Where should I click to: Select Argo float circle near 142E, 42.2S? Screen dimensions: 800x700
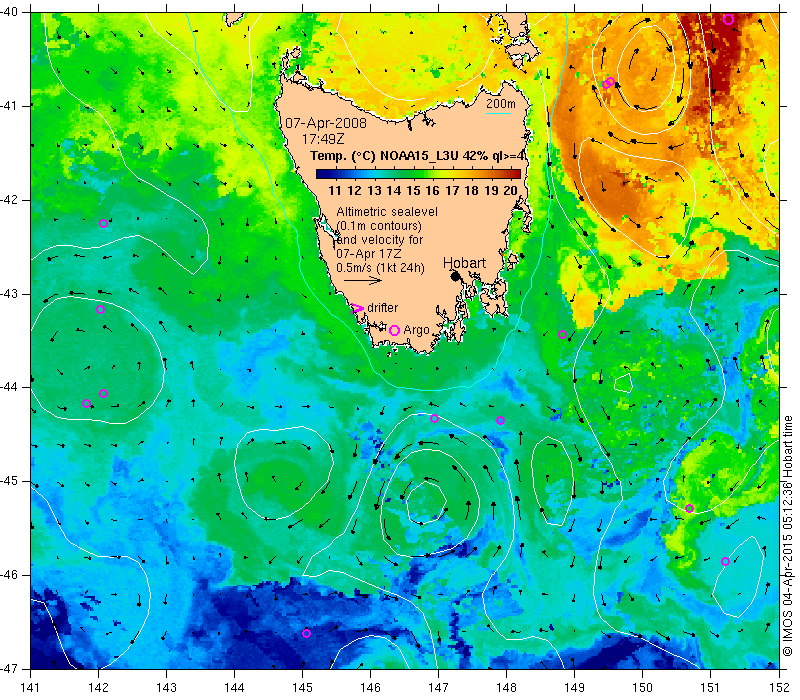[x=103, y=223]
